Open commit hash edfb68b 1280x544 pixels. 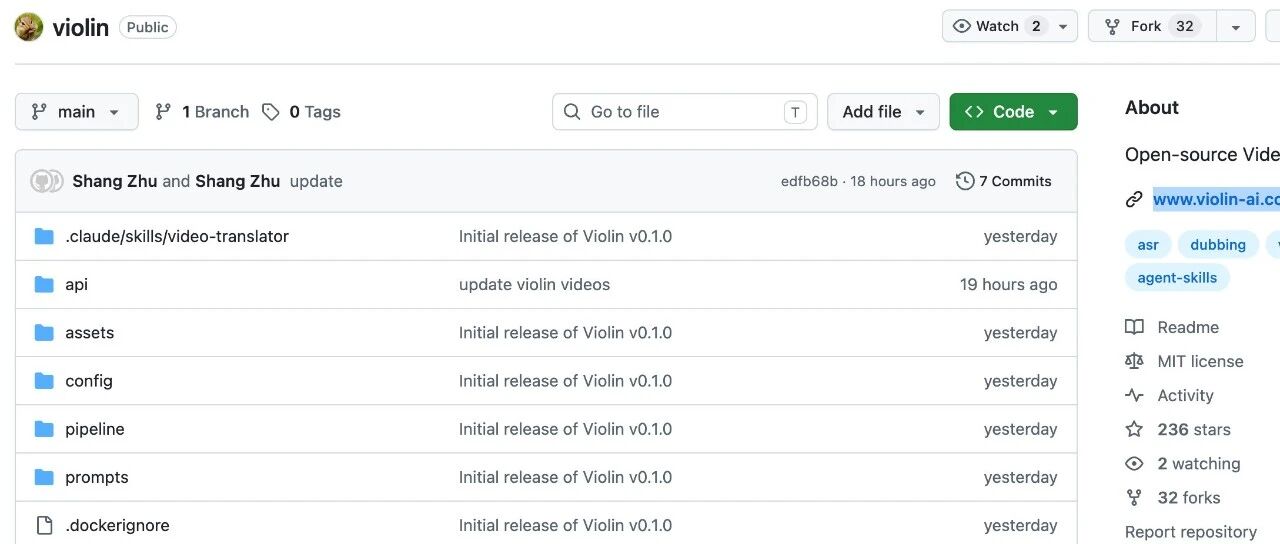coord(809,181)
